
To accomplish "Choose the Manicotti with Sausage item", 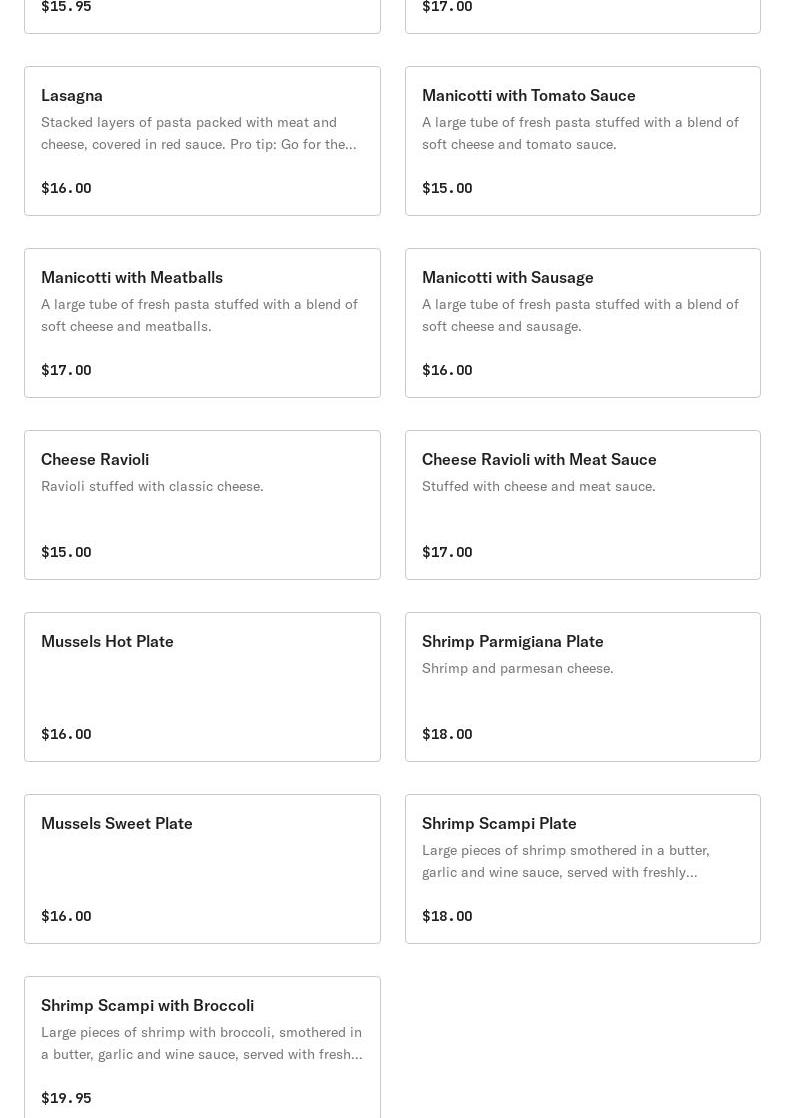I will (x=582, y=323).
